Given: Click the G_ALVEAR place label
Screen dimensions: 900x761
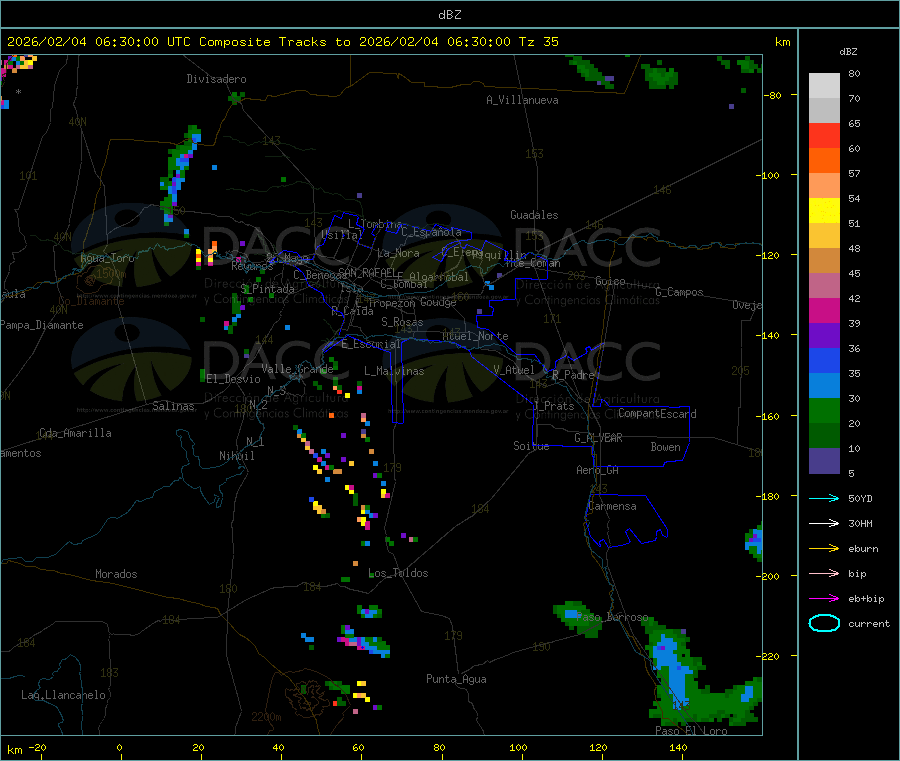Looking at the screenshot, I should (x=599, y=438).
